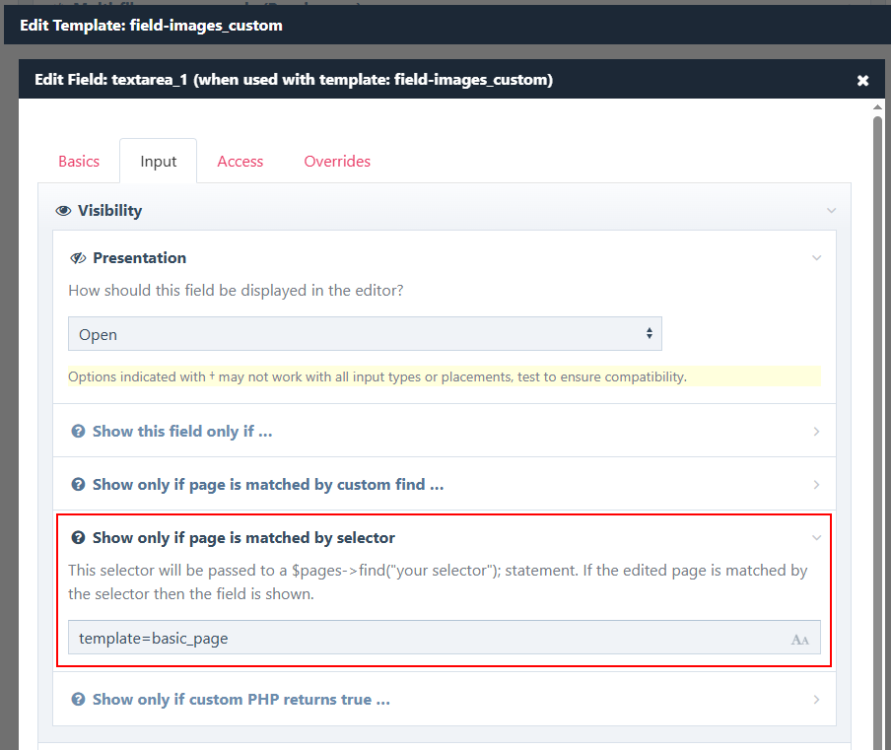
Task: Click the slashed-eye icon beside Presentation
Action: 78,258
